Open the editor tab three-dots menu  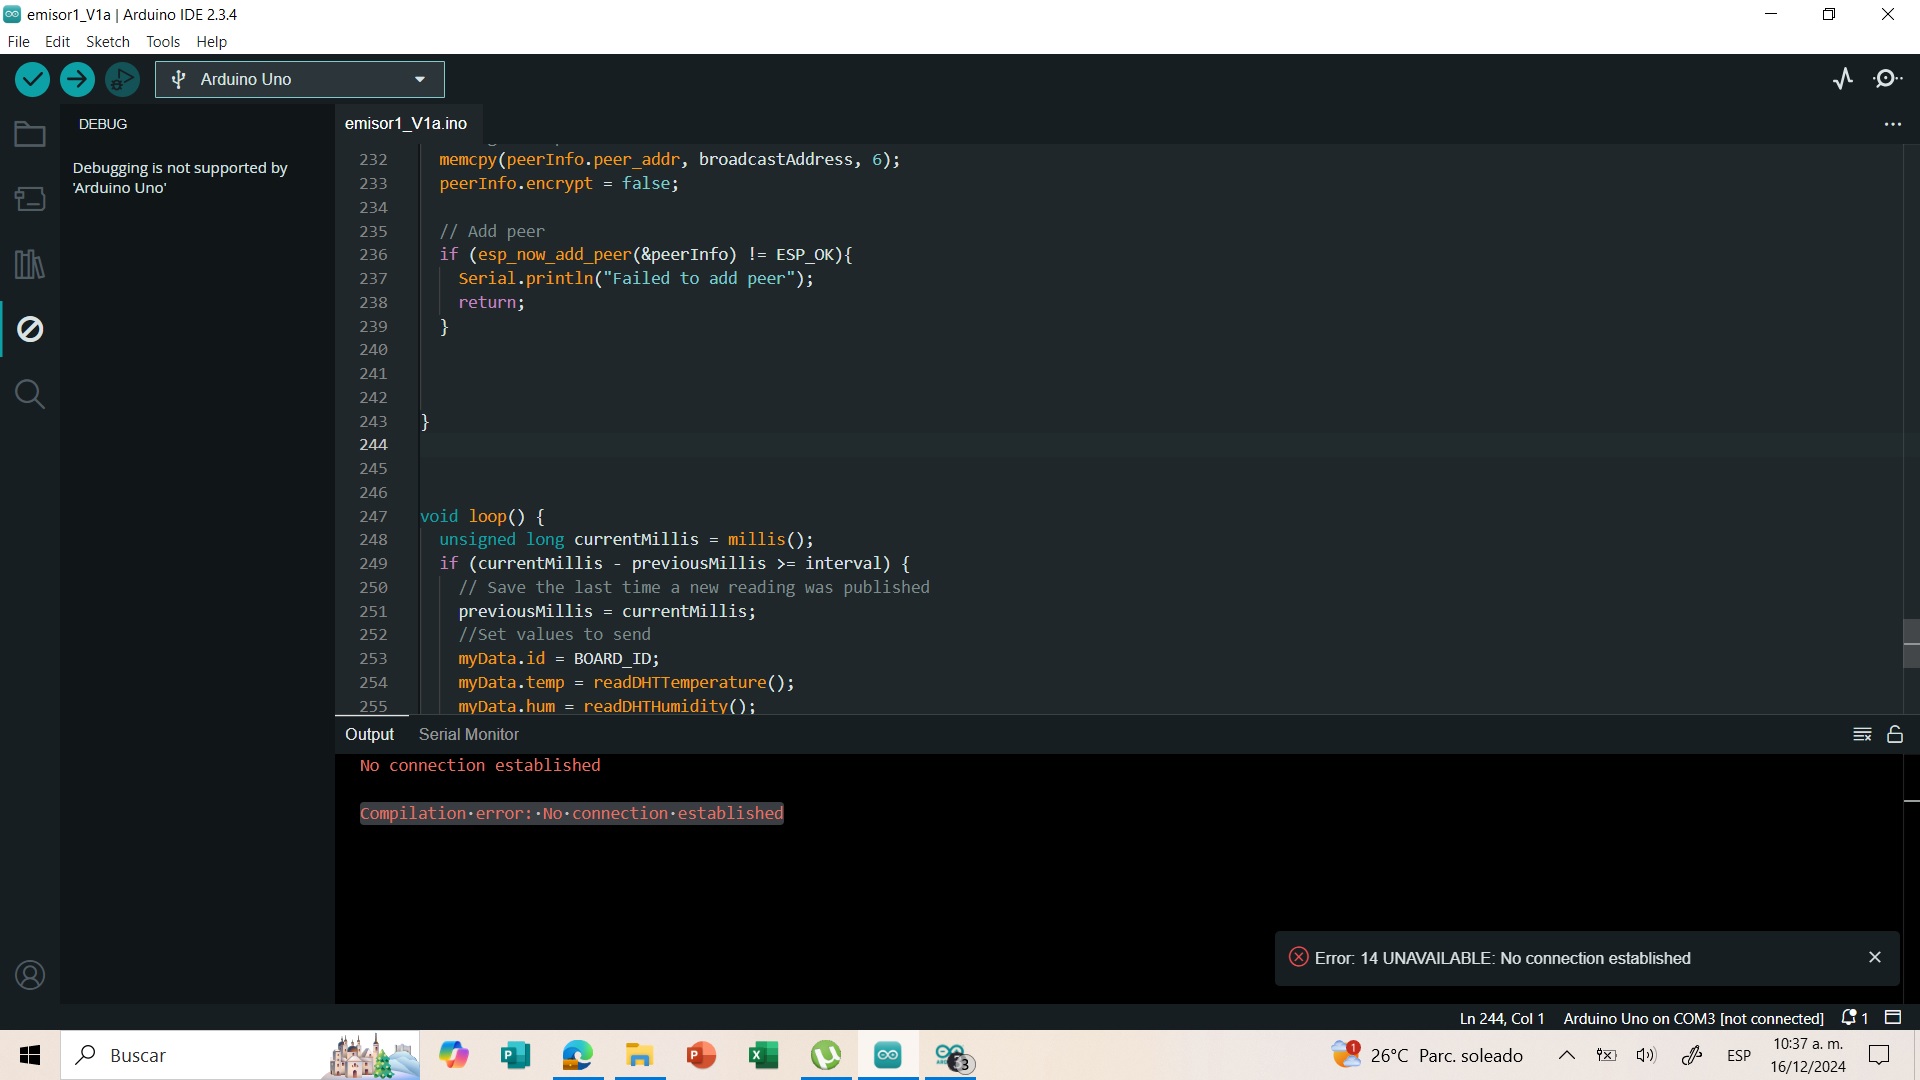point(1892,124)
